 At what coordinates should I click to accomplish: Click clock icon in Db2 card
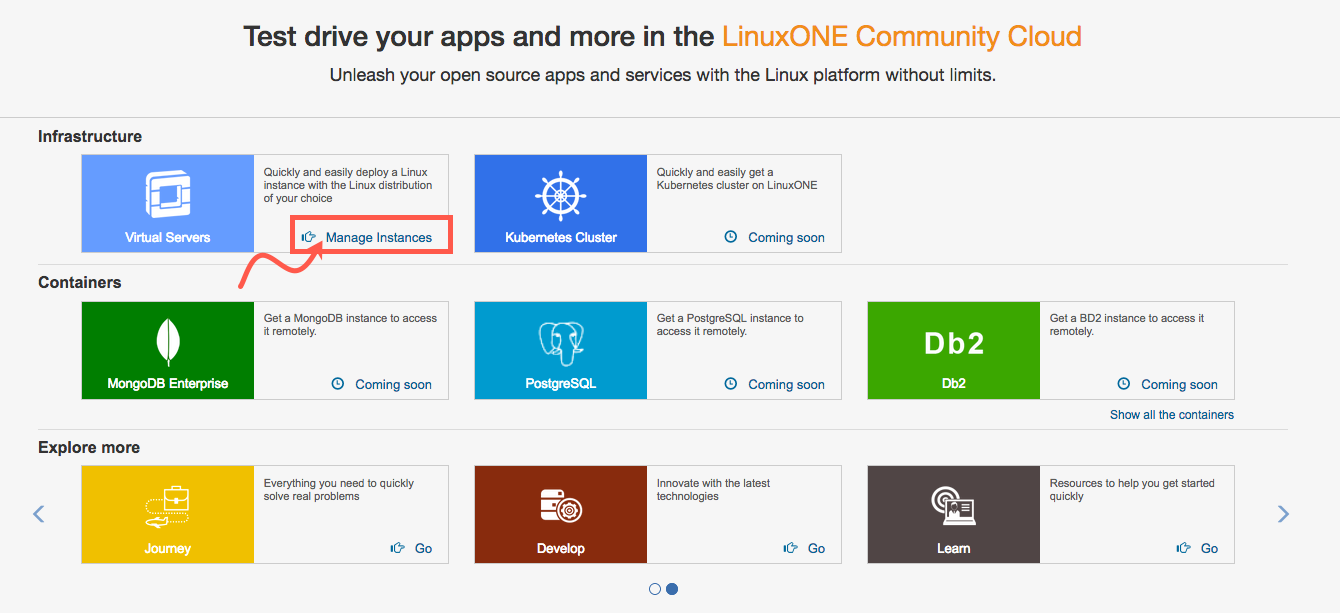coord(1123,384)
